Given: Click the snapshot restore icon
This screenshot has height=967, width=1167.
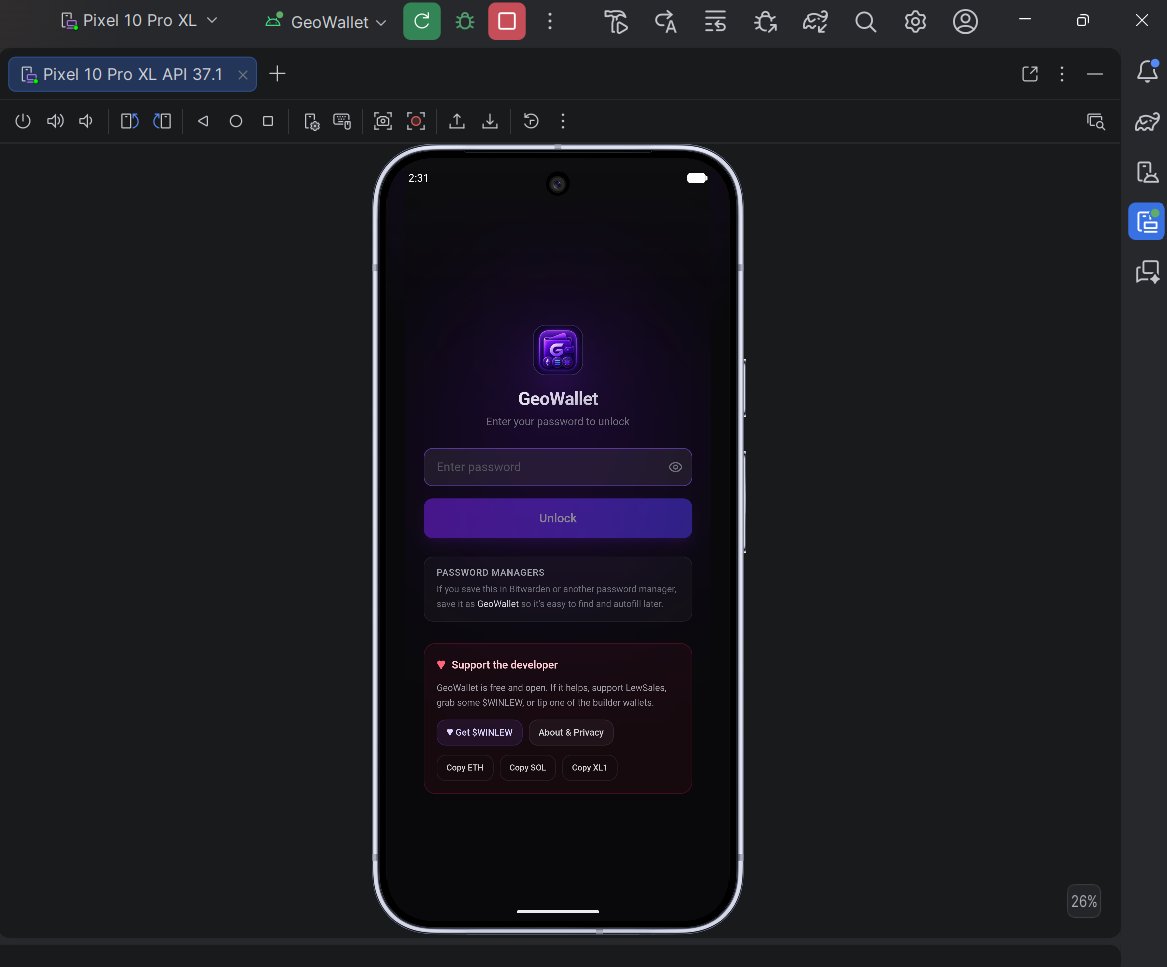Looking at the screenshot, I should pyautogui.click(x=531, y=121).
